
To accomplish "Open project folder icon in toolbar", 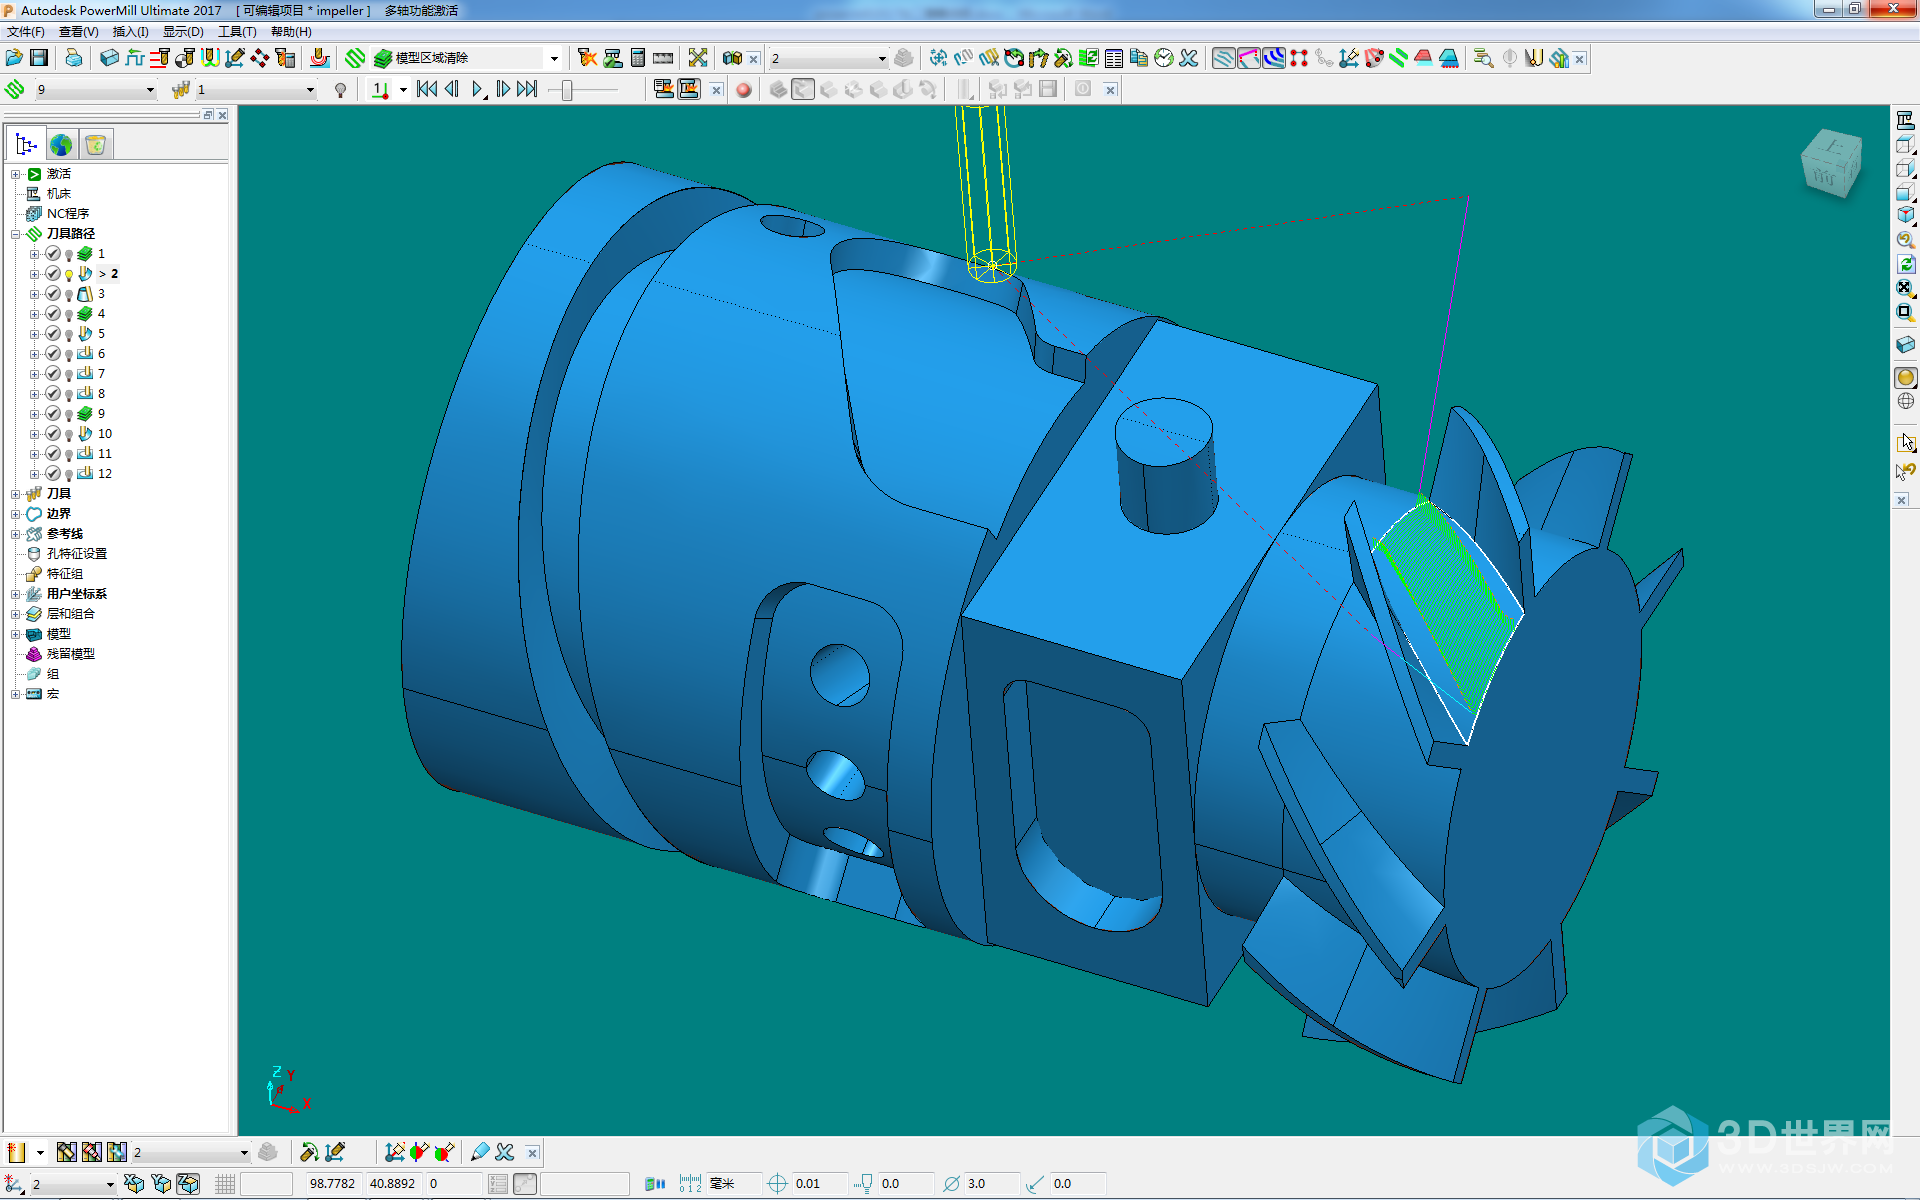I will [x=14, y=58].
